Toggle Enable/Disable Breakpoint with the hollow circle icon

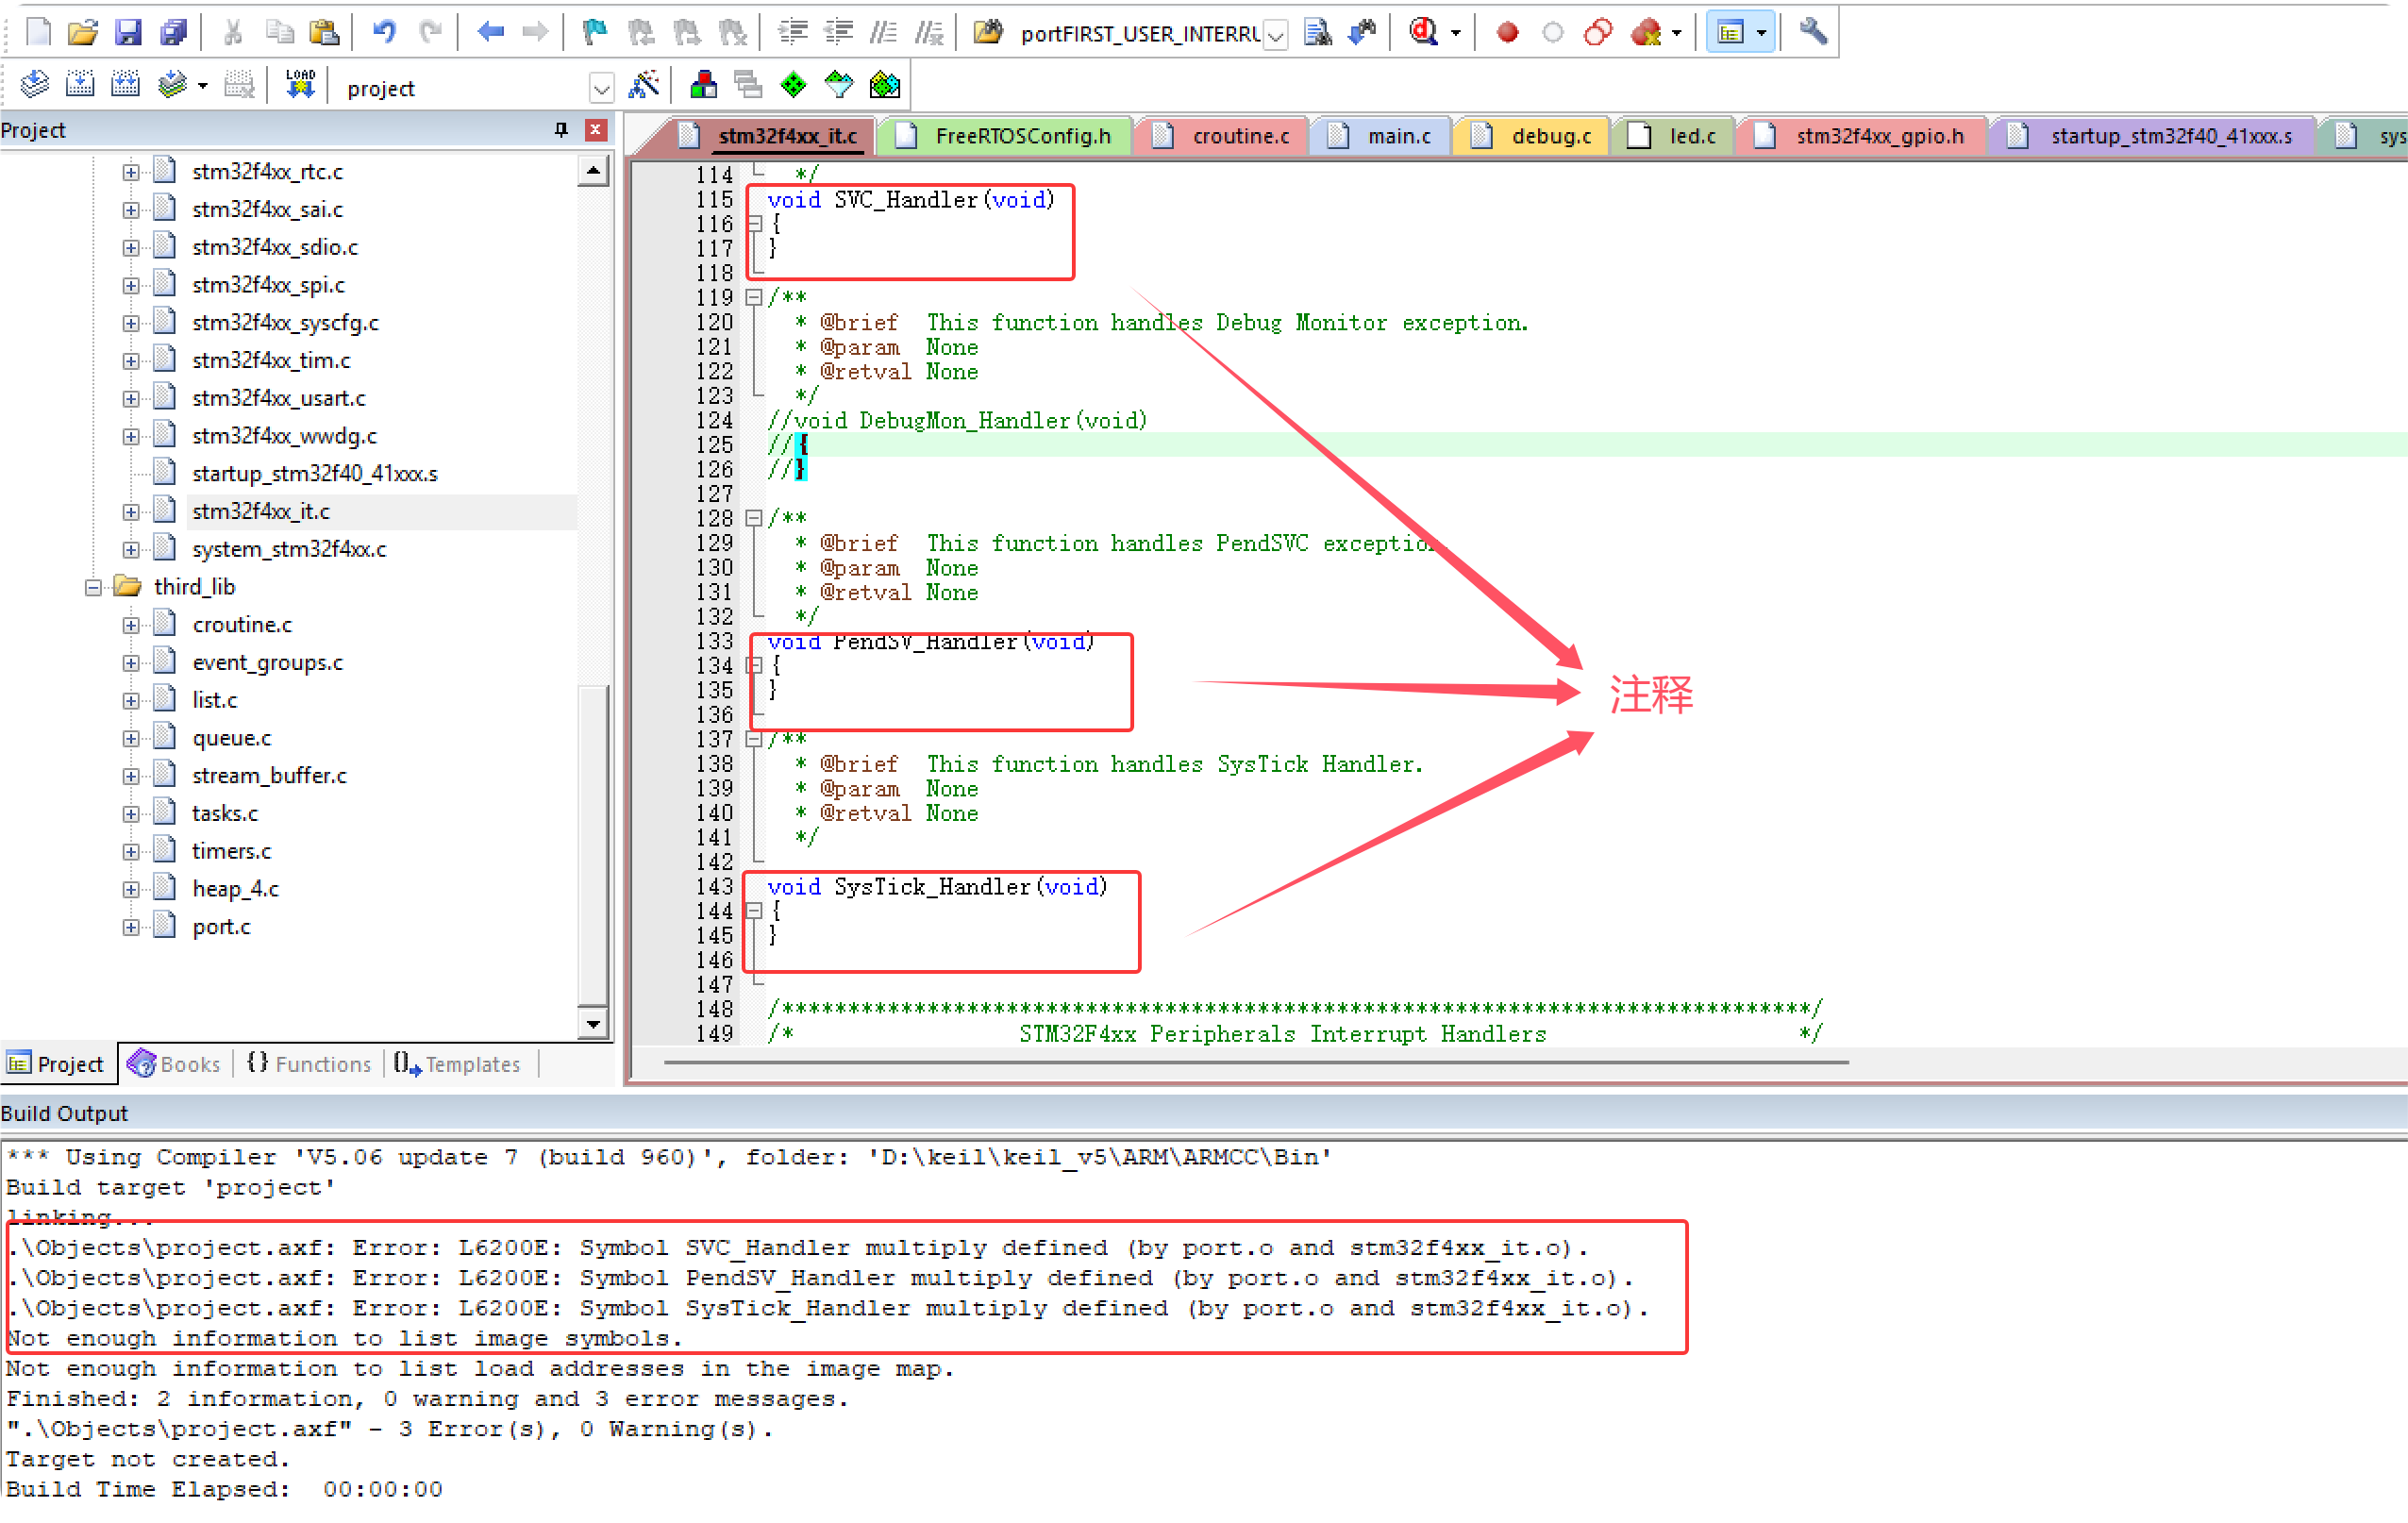coord(1551,31)
